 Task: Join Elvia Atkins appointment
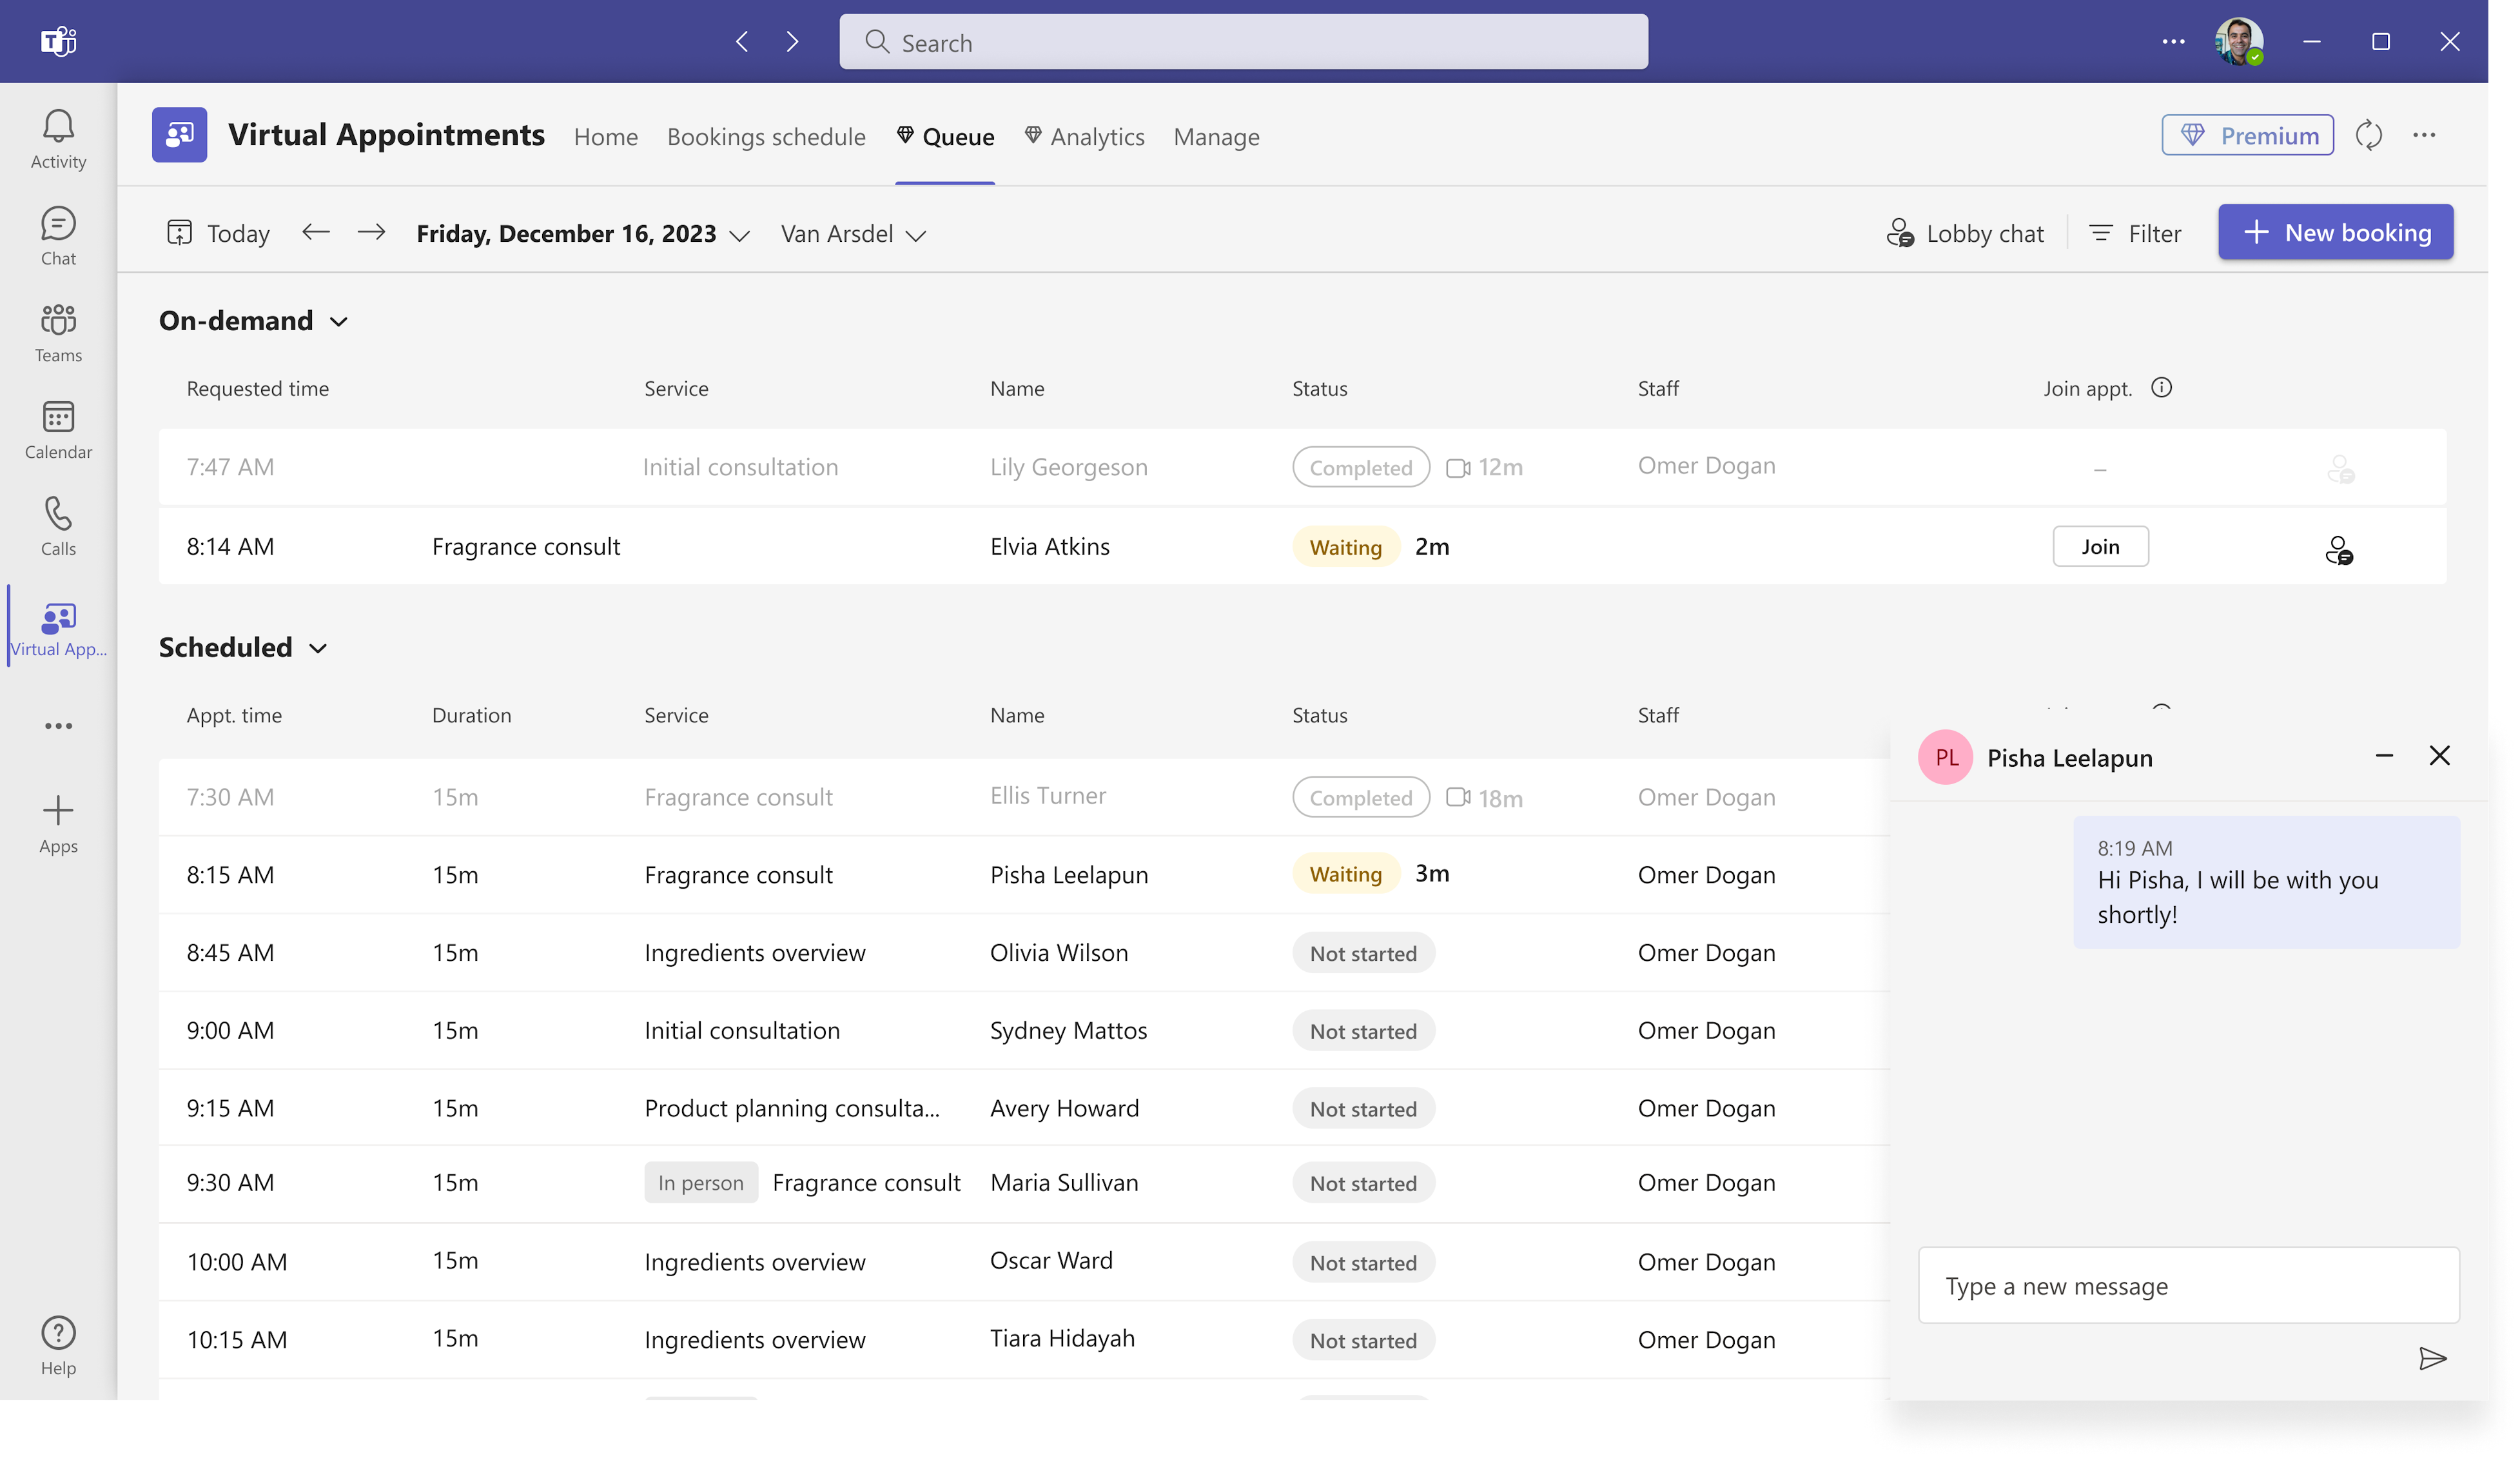[x=2099, y=547]
